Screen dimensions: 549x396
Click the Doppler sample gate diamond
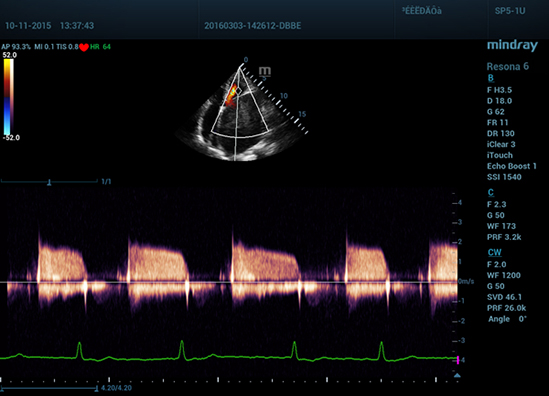pyautogui.click(x=238, y=91)
